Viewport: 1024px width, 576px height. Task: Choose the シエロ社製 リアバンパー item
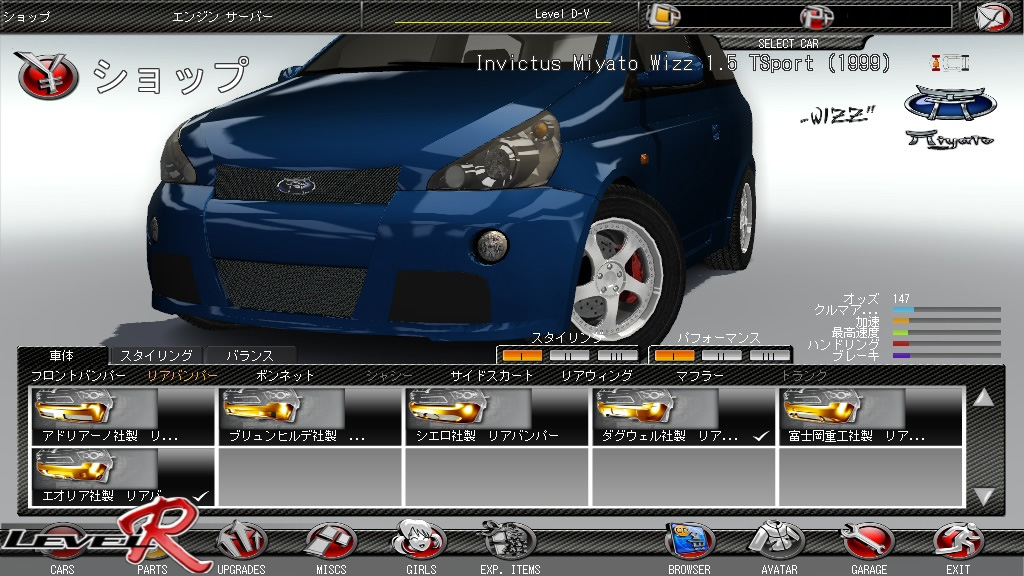497,417
